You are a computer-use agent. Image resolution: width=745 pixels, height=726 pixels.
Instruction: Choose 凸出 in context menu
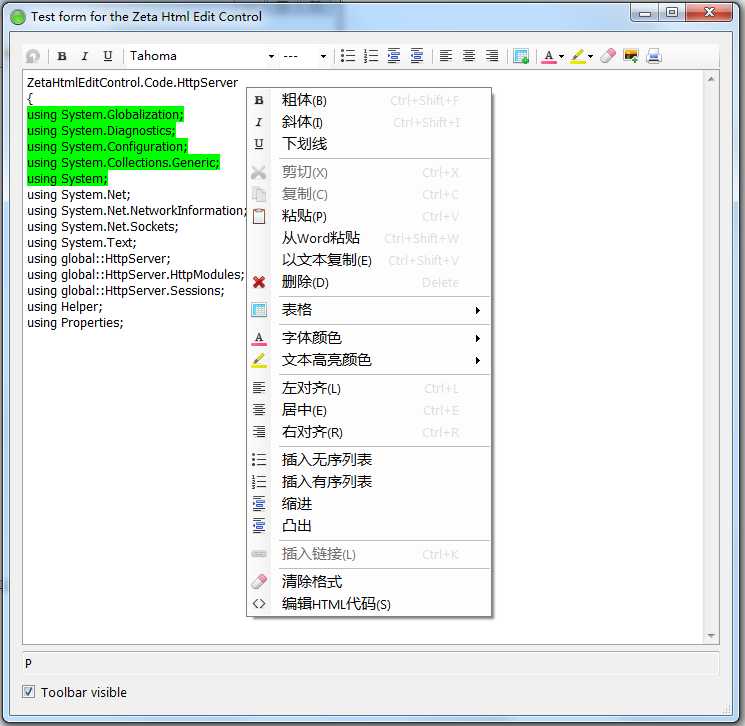[370, 525]
